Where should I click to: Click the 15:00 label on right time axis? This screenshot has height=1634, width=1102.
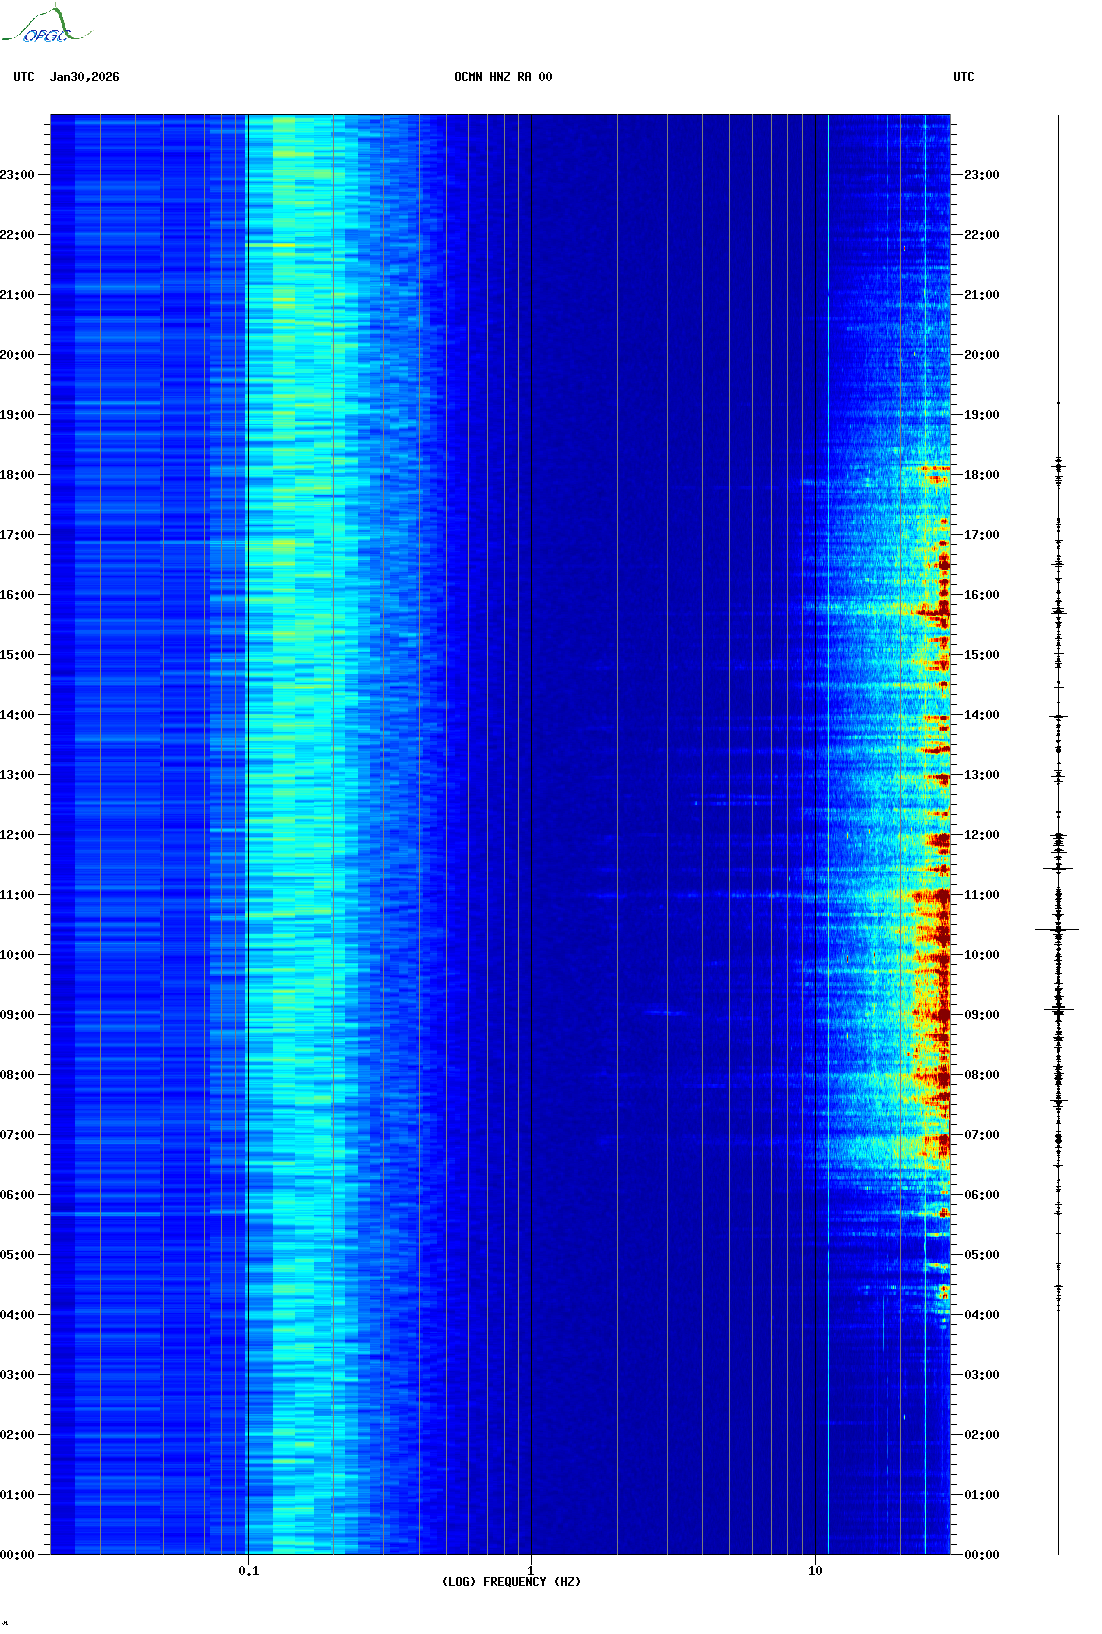981,655
